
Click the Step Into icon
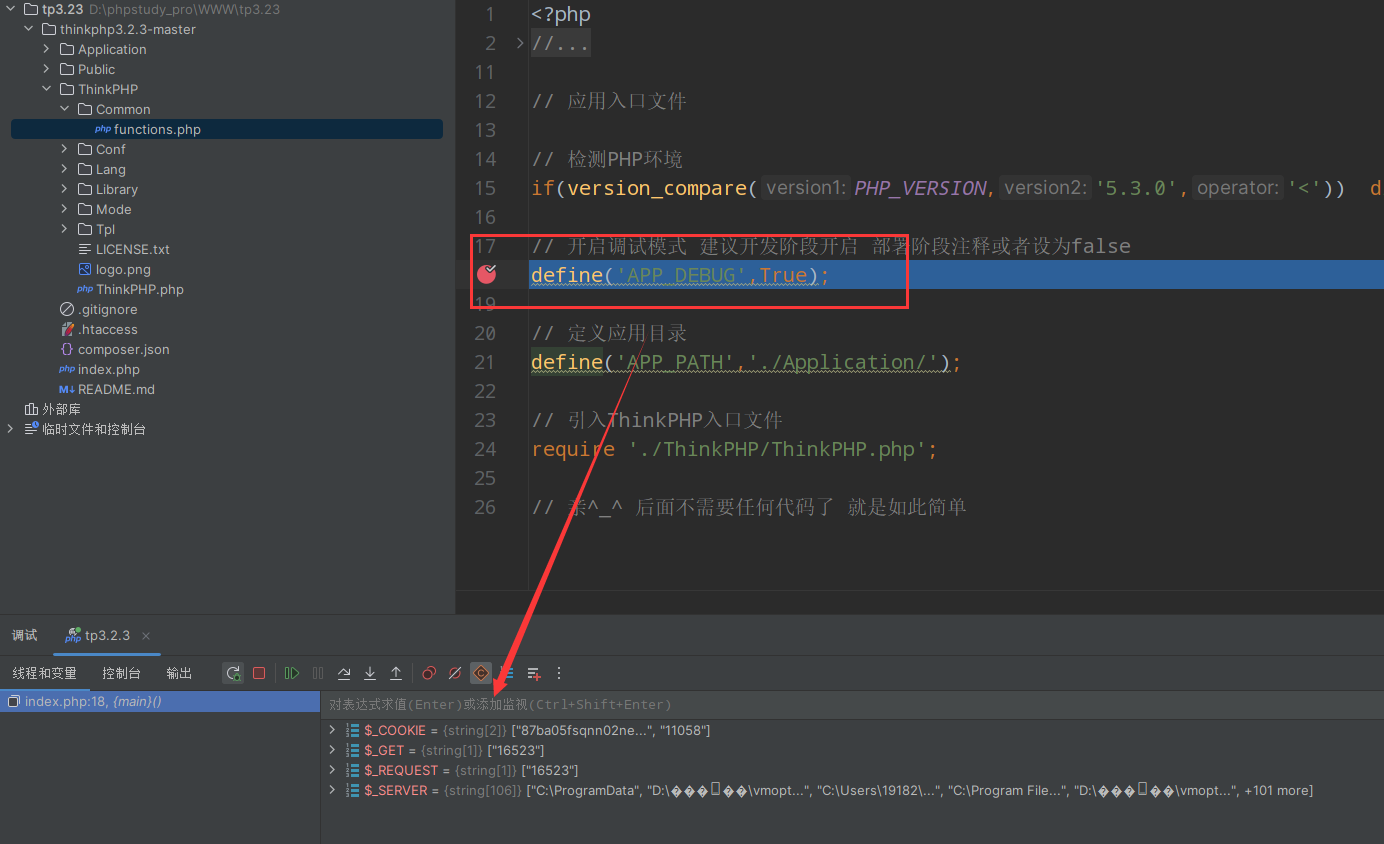click(x=370, y=673)
